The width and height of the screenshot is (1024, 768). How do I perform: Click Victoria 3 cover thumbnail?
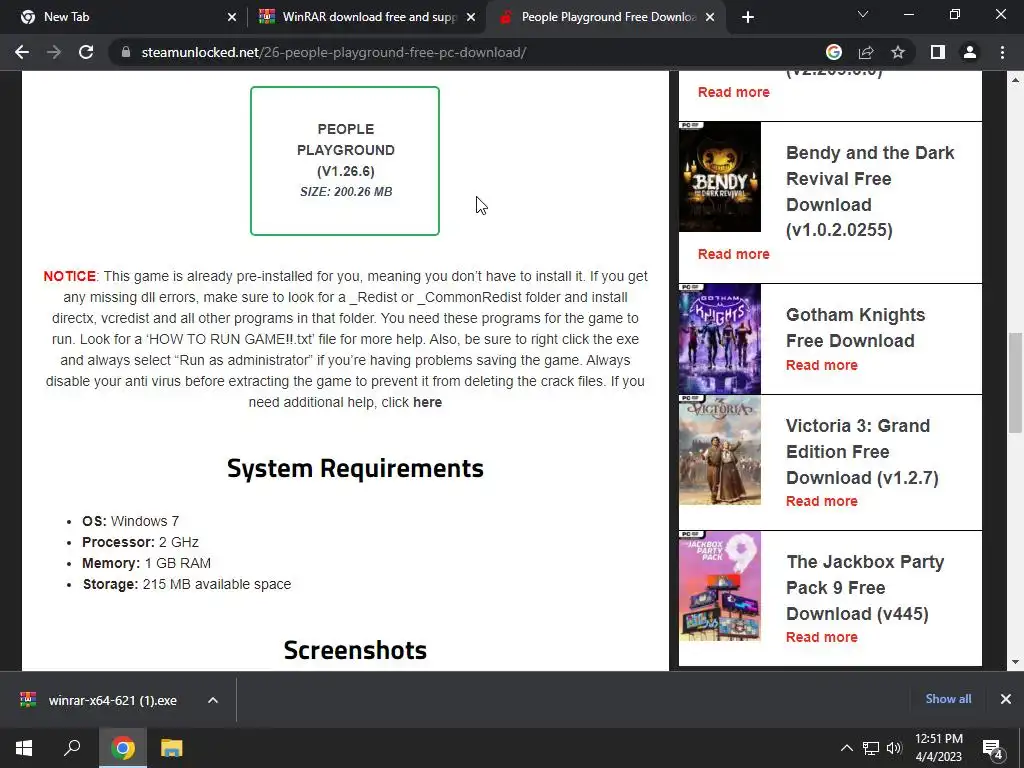(720, 450)
